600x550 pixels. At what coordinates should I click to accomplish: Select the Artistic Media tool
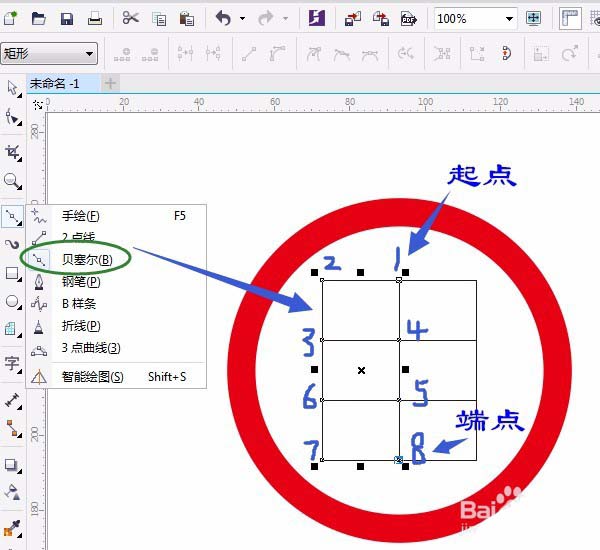coord(13,244)
